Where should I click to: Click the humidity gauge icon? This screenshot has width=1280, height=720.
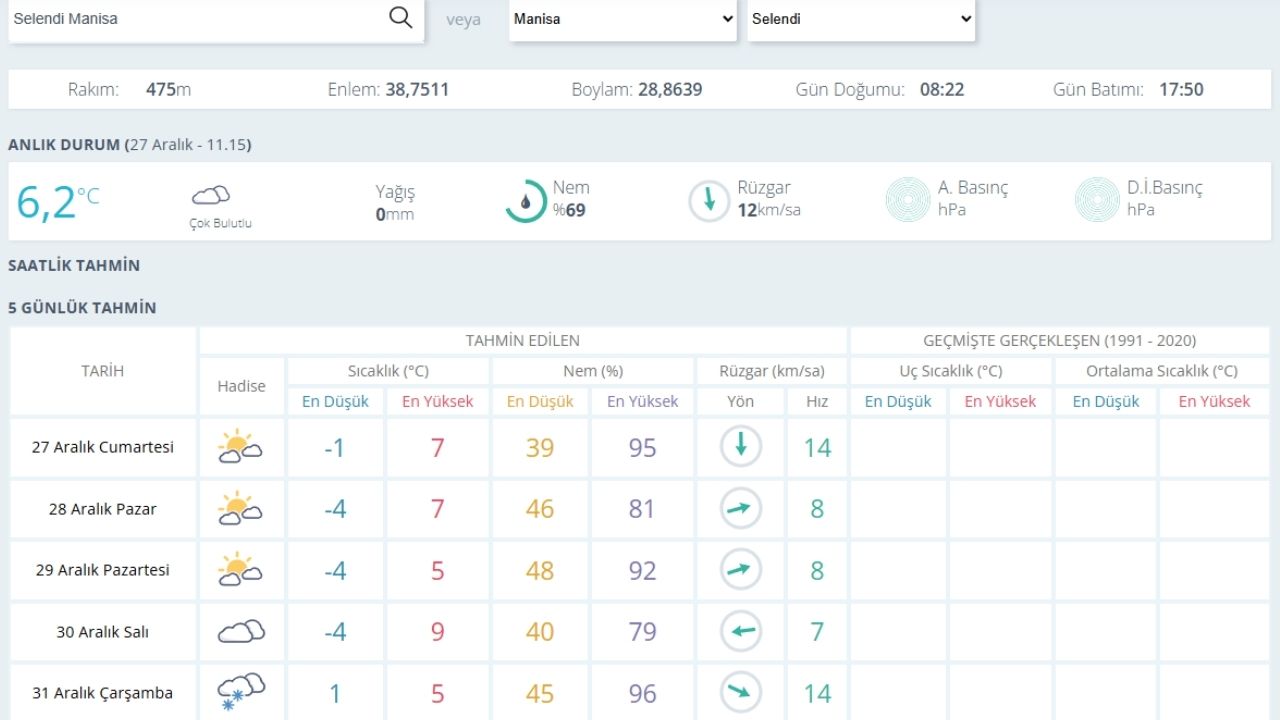[x=525, y=201]
